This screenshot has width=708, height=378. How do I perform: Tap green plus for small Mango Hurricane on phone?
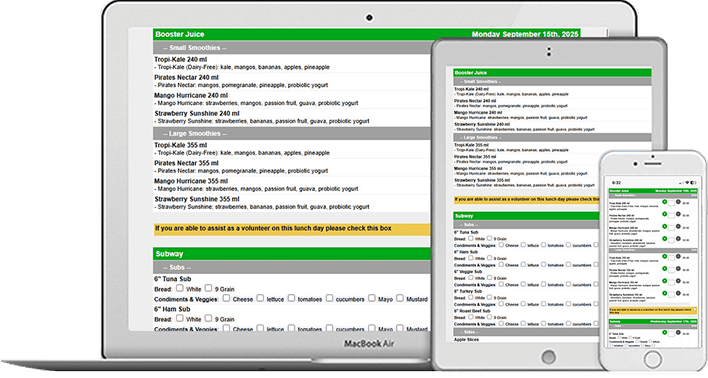(665, 226)
